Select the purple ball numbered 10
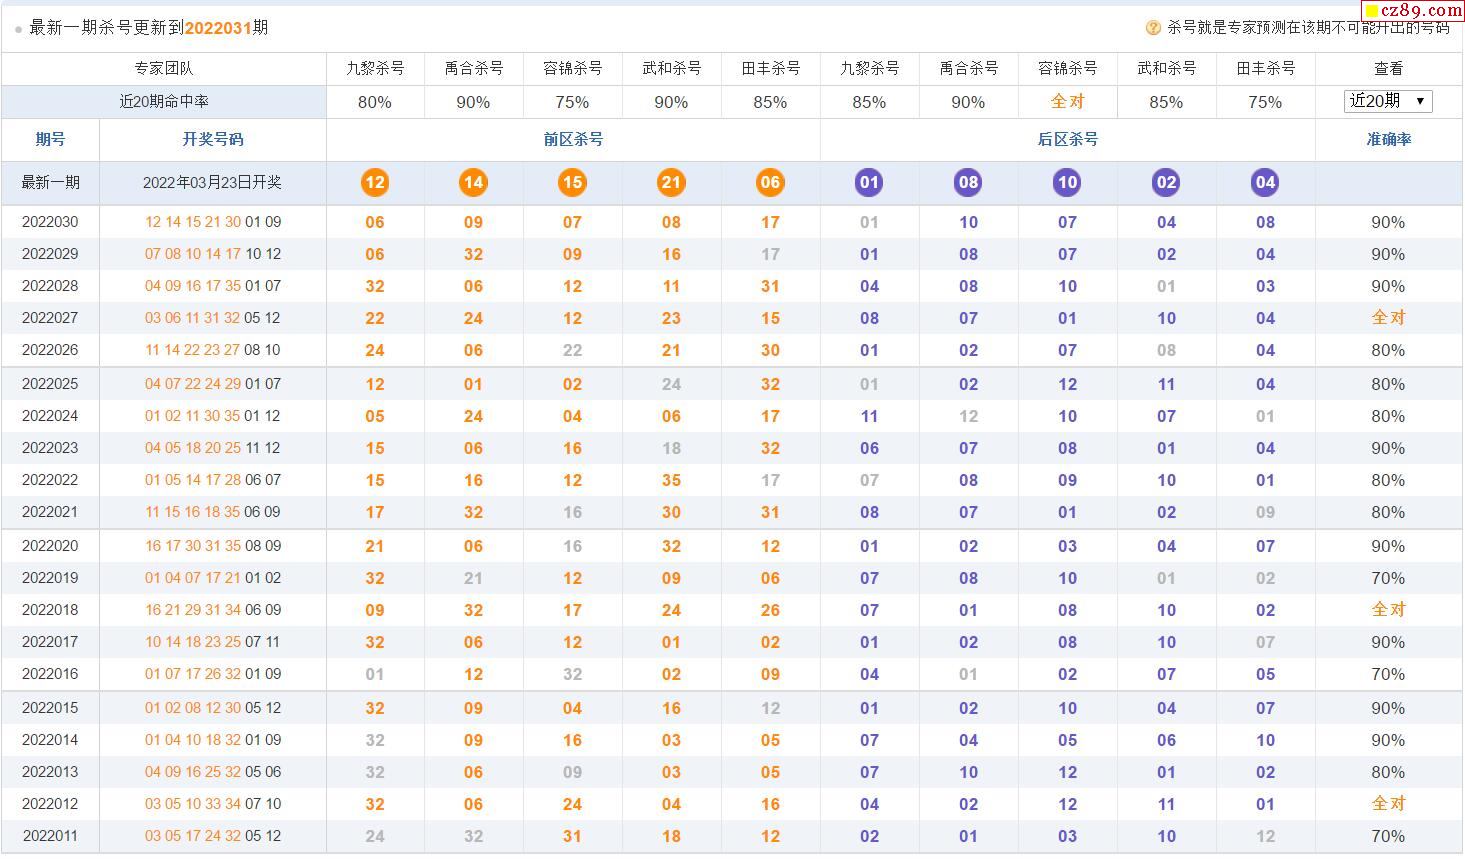This screenshot has height=859, width=1465. tap(1067, 182)
